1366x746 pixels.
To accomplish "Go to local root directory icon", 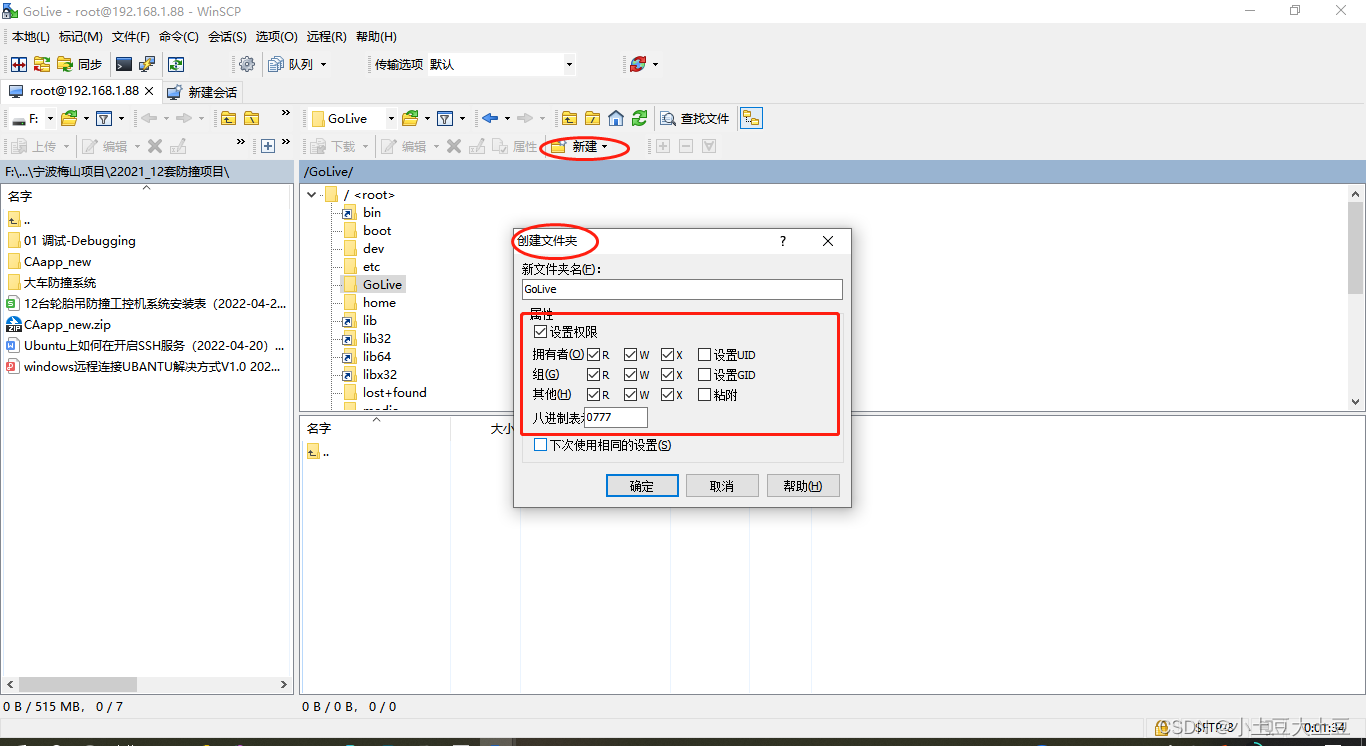I will 252,118.
